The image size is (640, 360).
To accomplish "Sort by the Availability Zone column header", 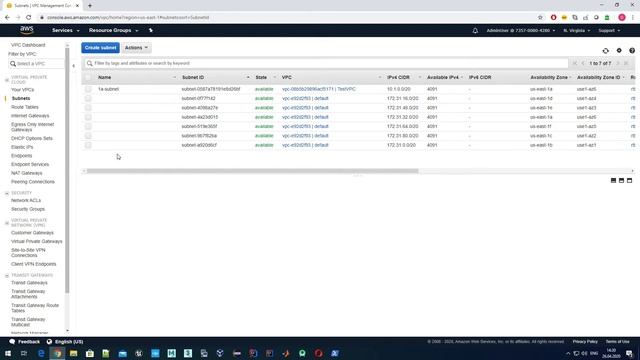I will coord(549,77).
